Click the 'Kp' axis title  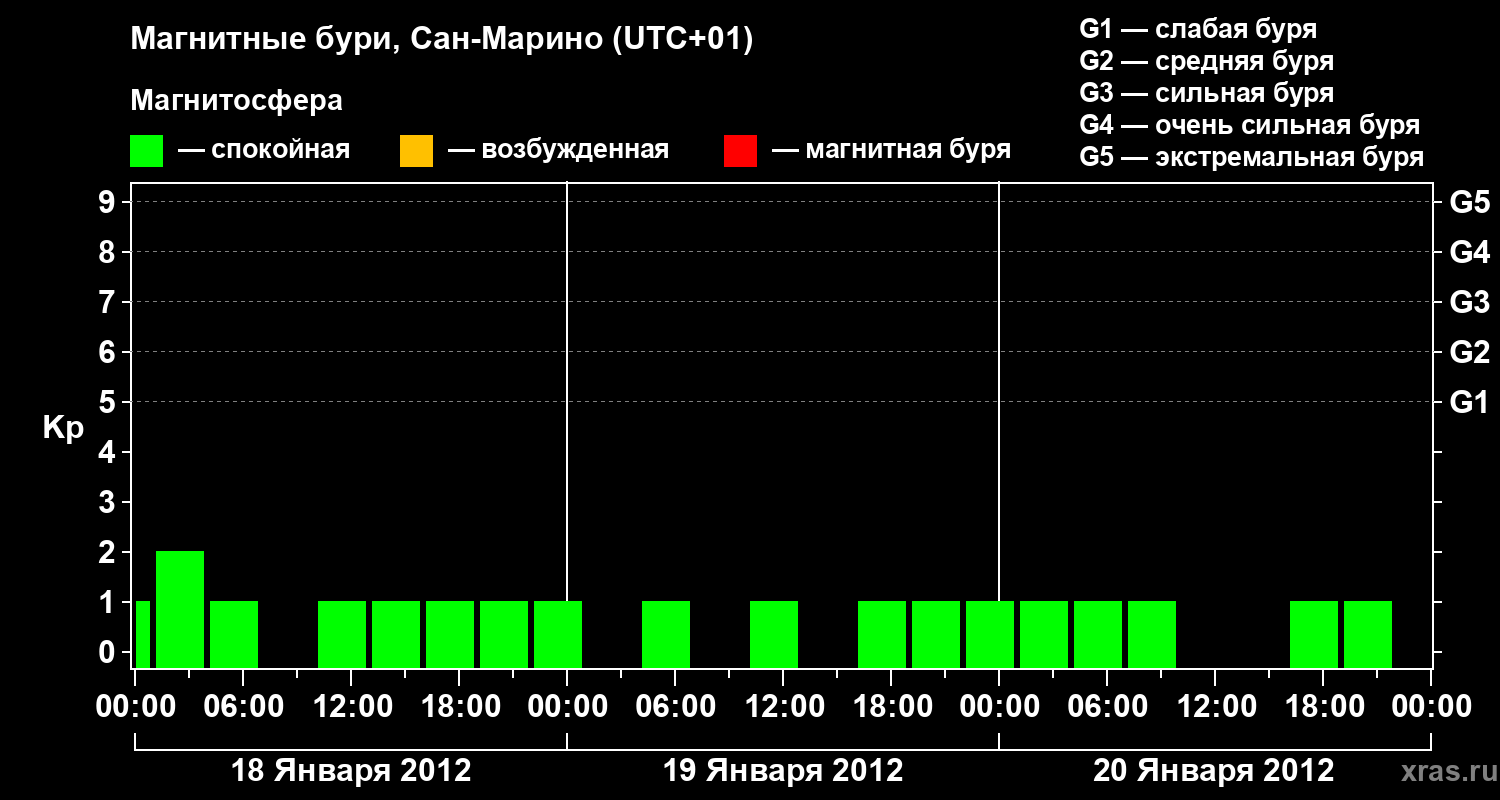[63, 428]
